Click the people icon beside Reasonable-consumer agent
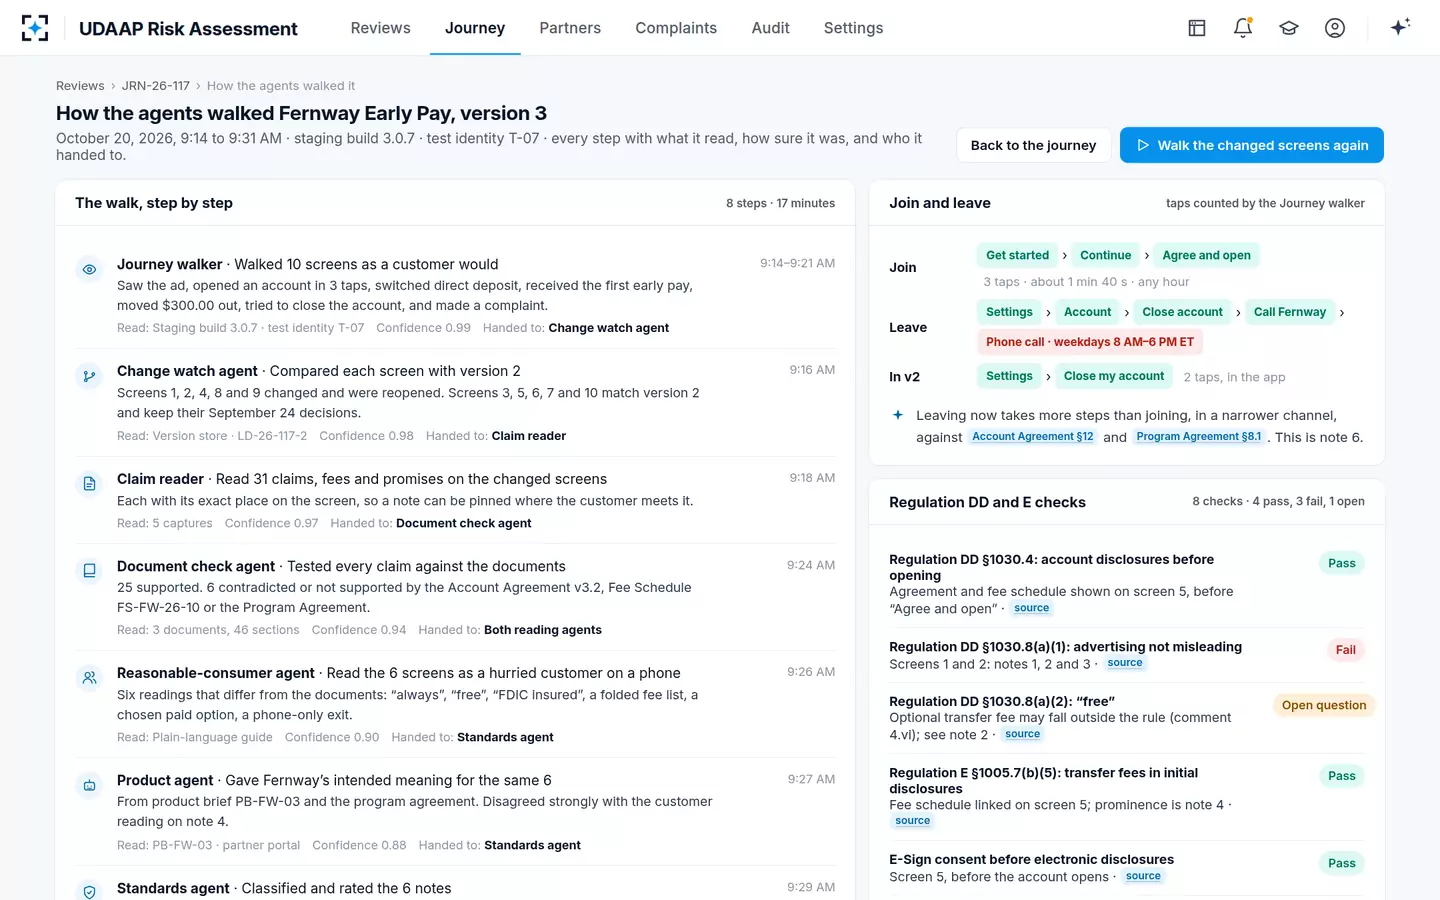This screenshot has width=1440, height=900. pos(90,678)
